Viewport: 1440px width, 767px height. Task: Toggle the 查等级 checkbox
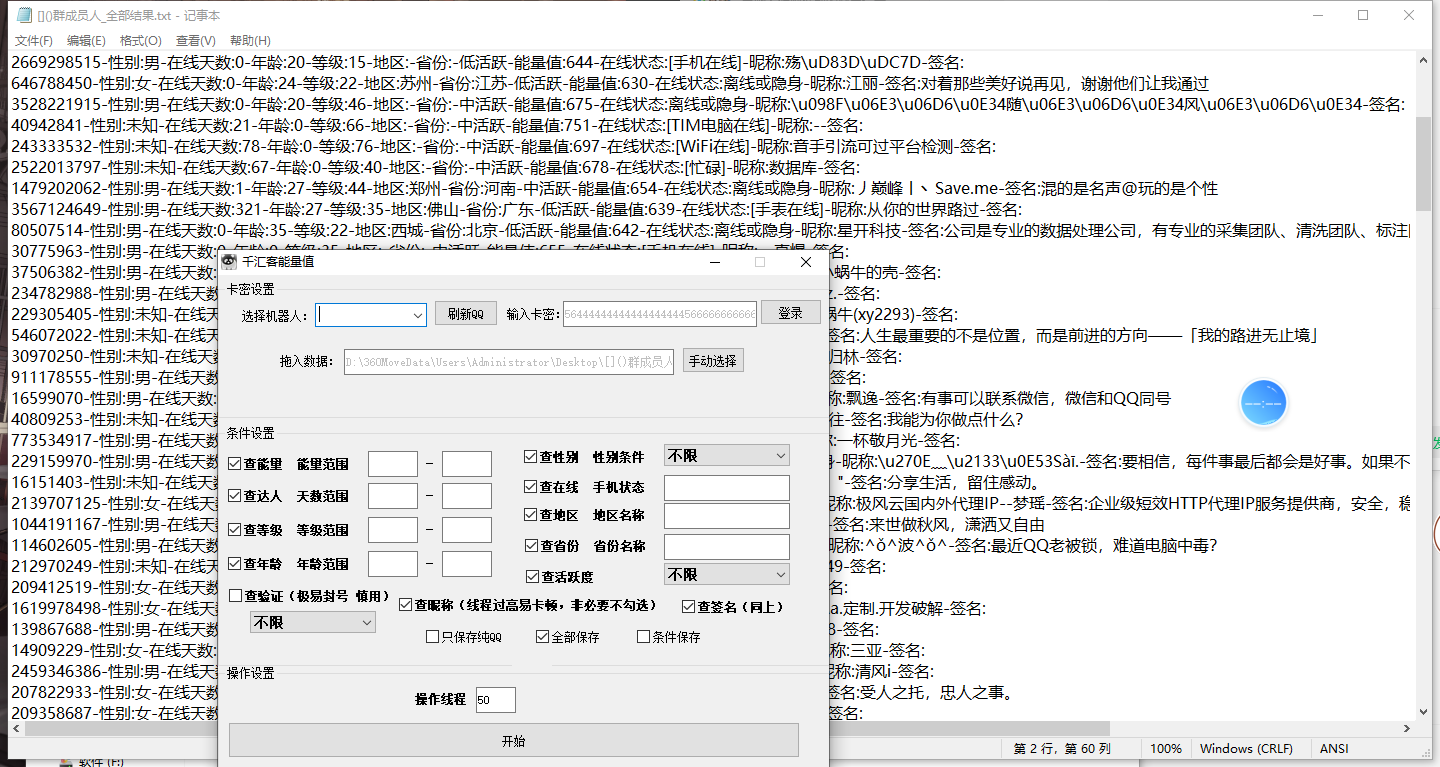point(235,530)
